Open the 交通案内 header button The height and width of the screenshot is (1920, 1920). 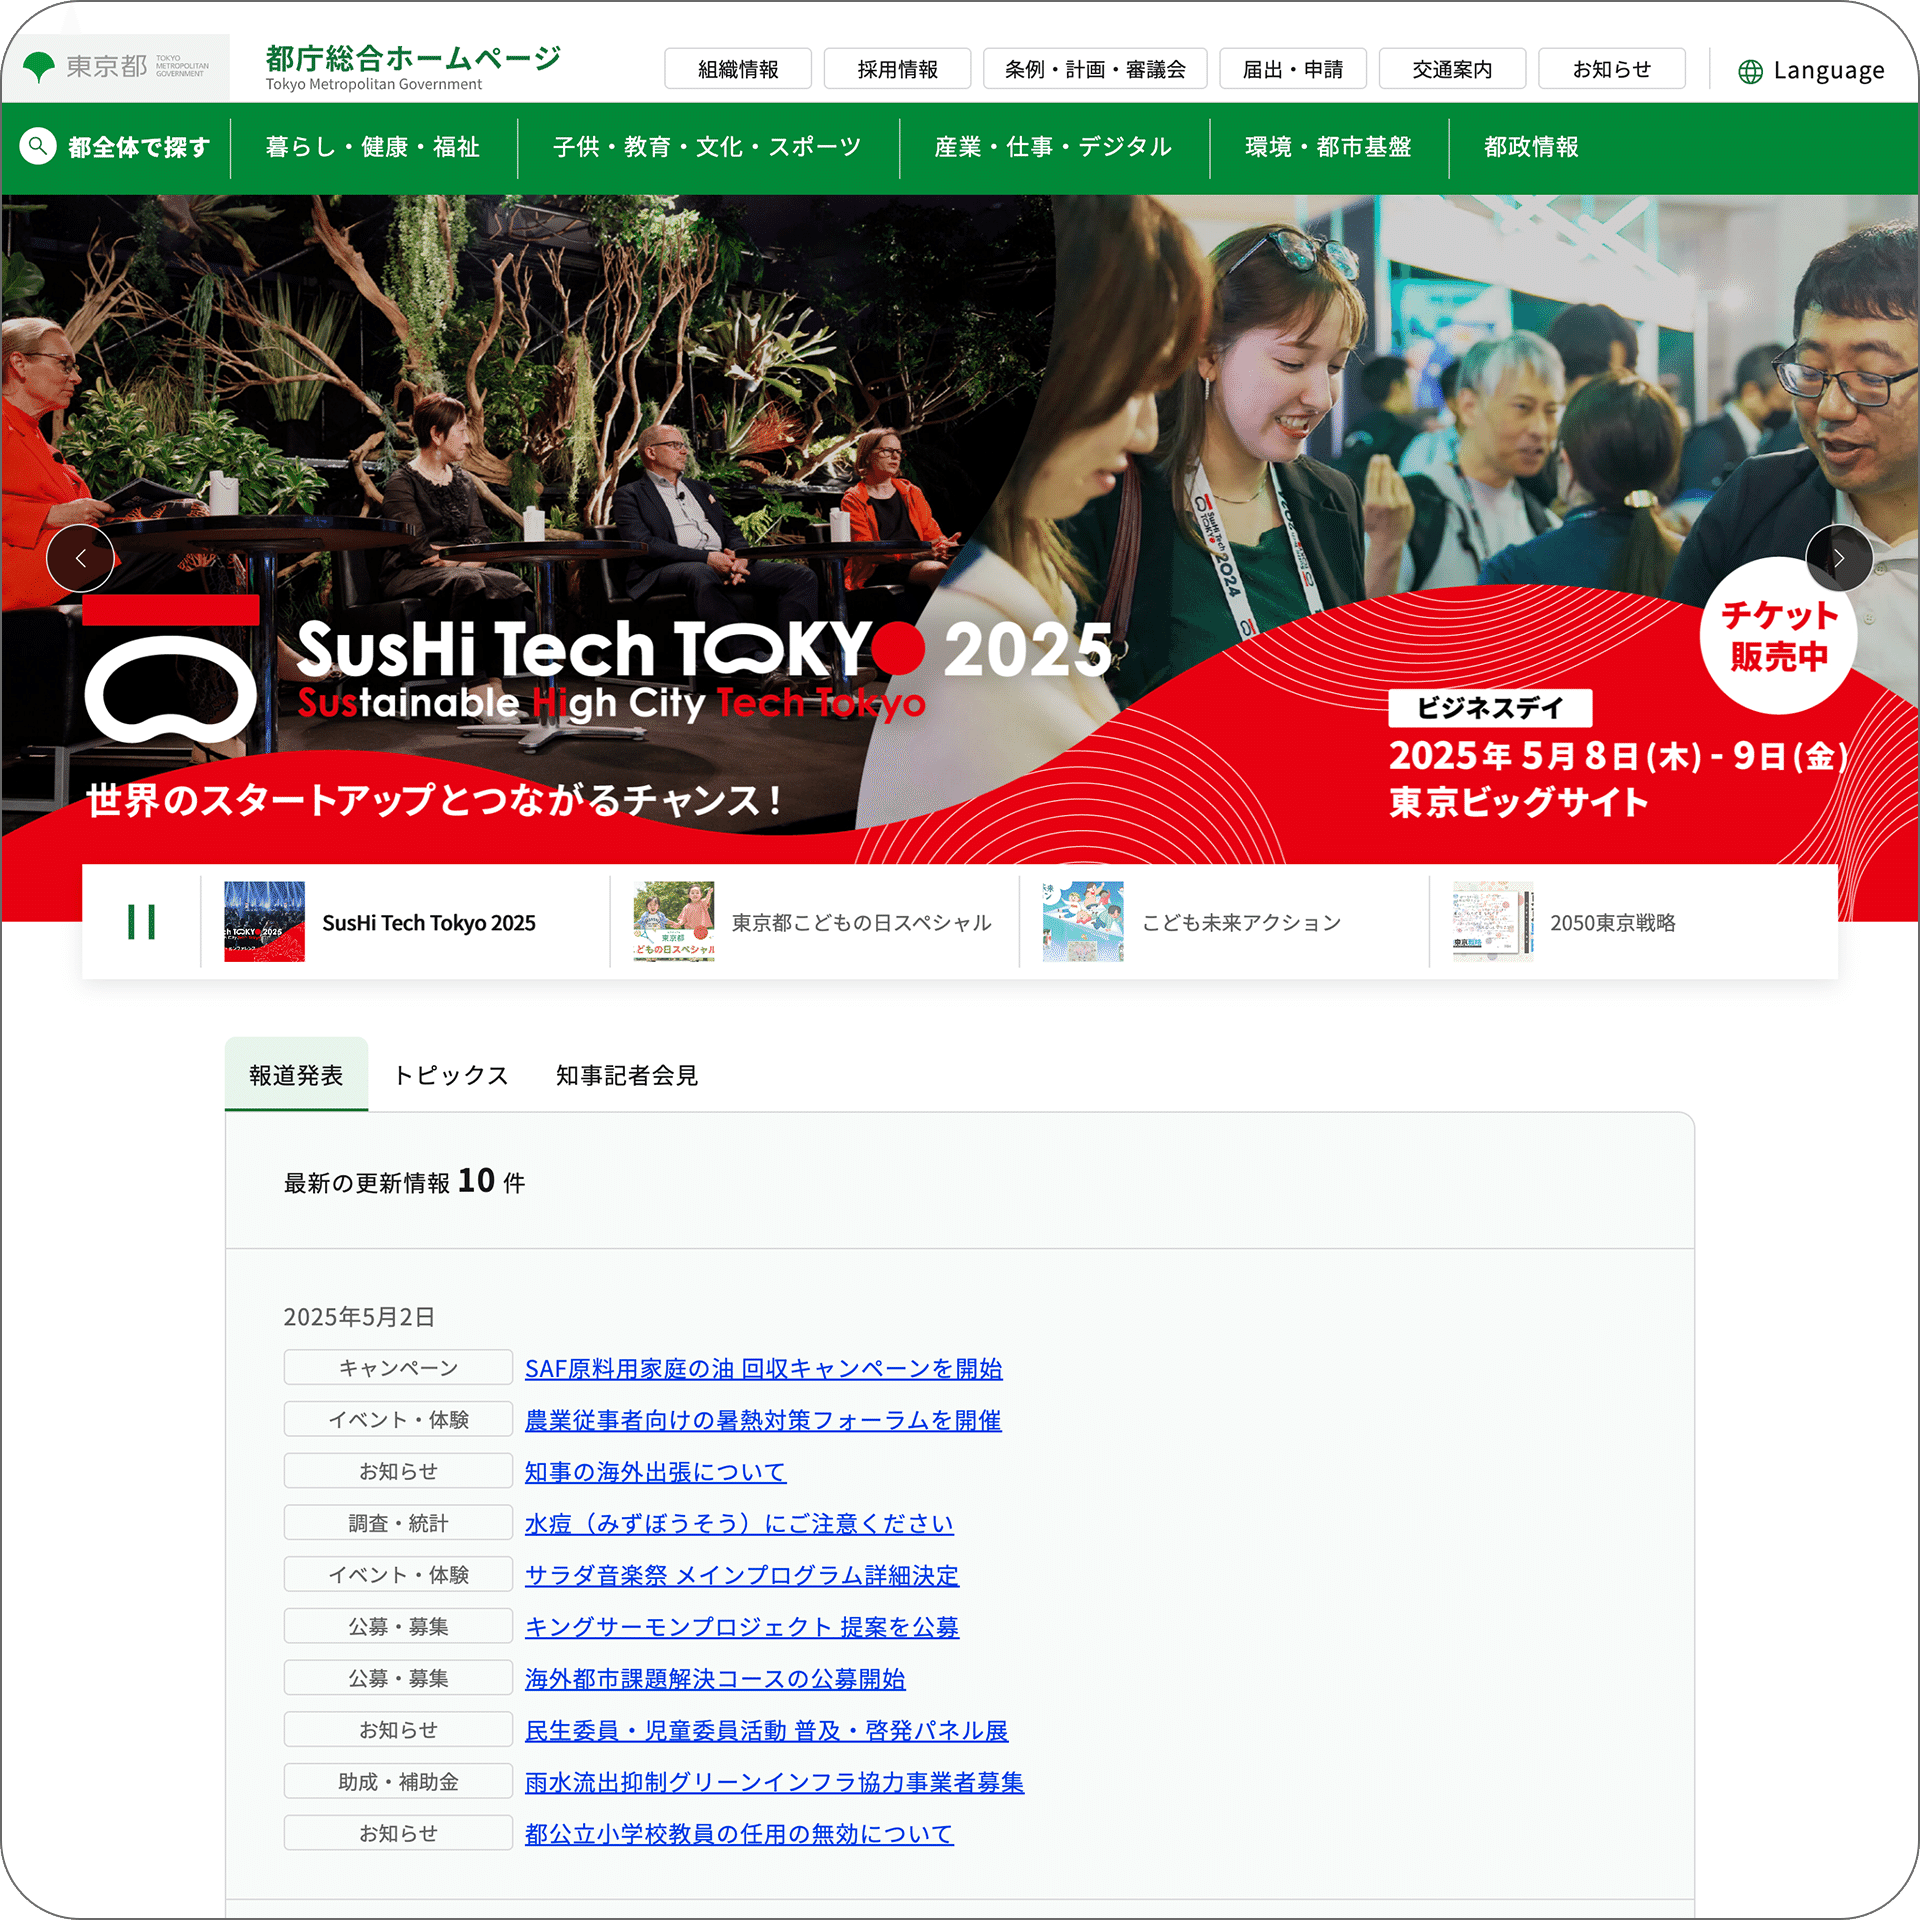pyautogui.click(x=1452, y=69)
